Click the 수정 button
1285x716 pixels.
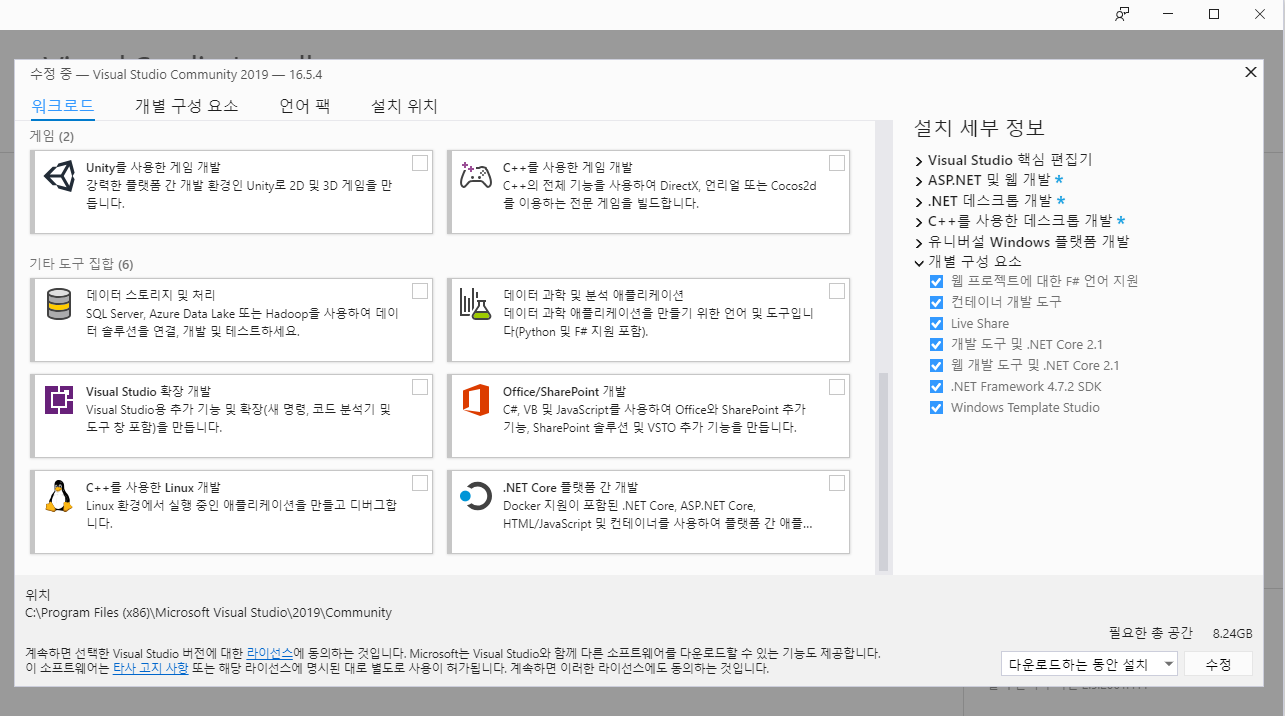point(1218,664)
